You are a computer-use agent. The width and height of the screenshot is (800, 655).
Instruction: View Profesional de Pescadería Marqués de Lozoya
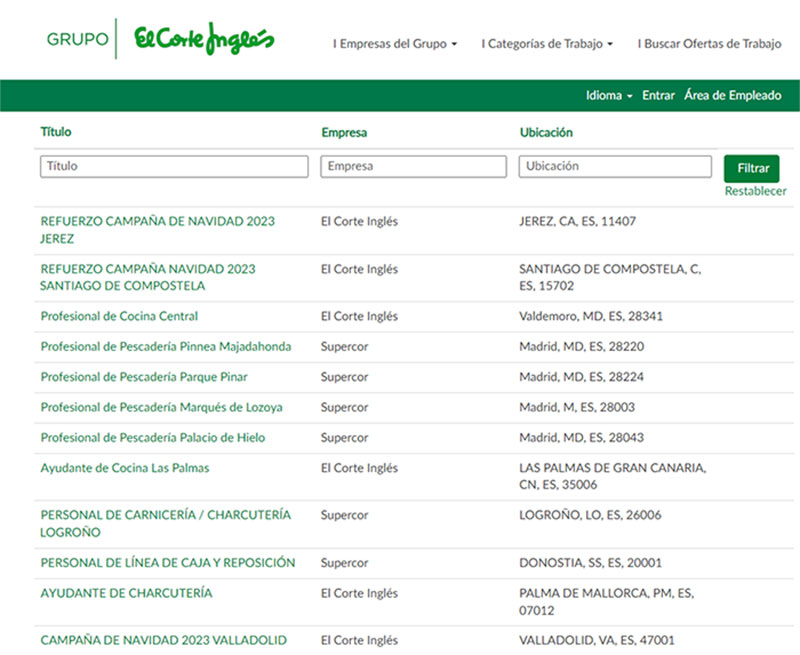161,407
